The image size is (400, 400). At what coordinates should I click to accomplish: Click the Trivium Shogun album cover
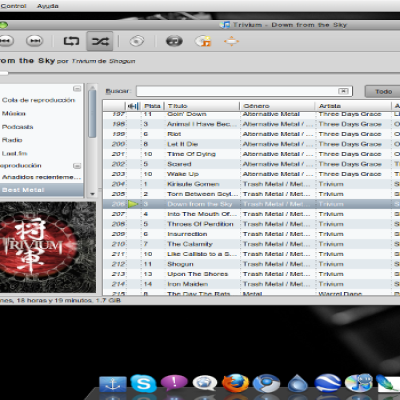48,247
